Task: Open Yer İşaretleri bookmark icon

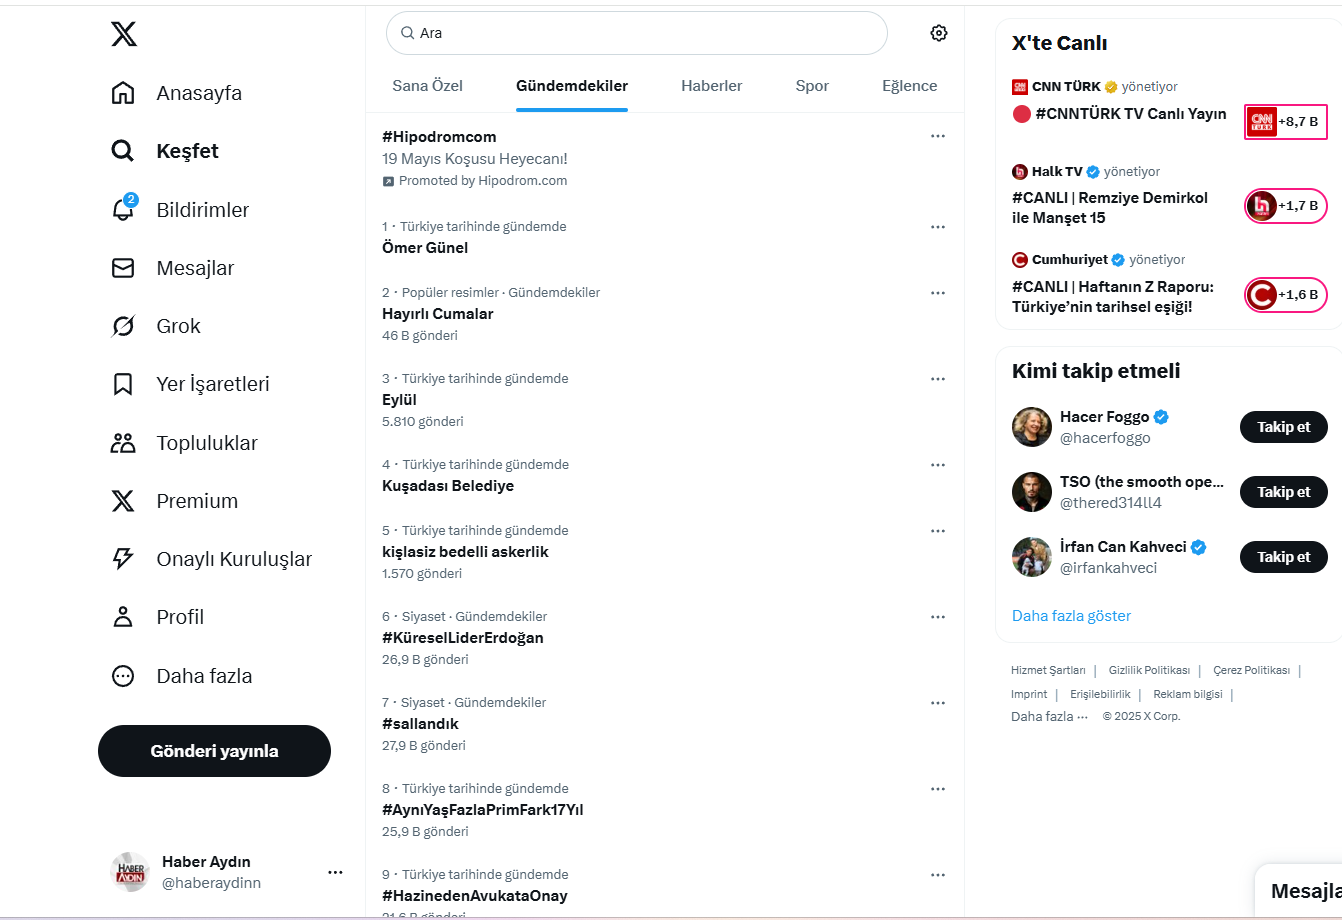Action: tap(123, 384)
